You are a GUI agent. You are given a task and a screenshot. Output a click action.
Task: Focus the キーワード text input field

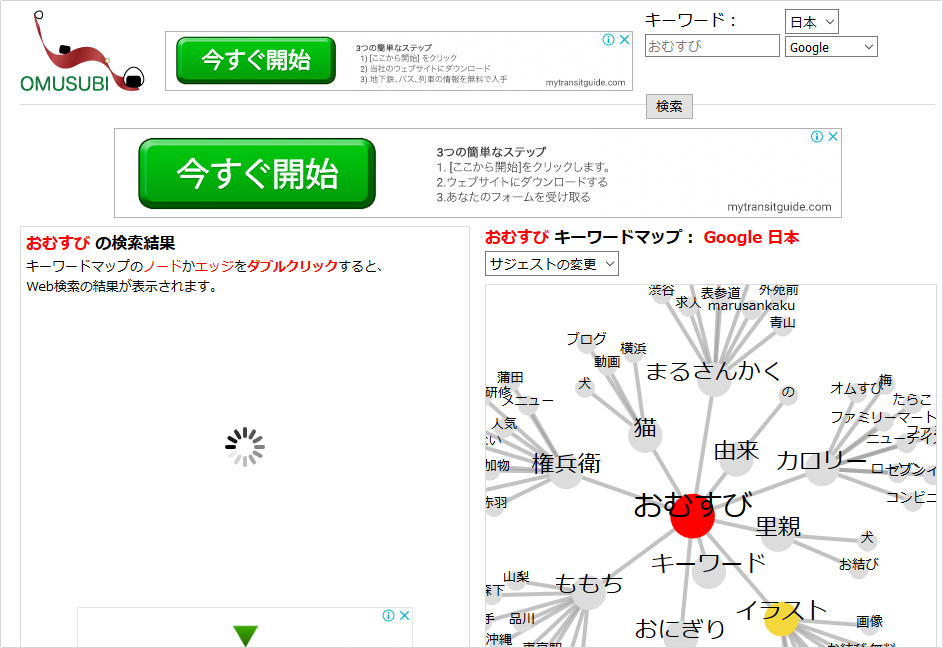tap(711, 46)
